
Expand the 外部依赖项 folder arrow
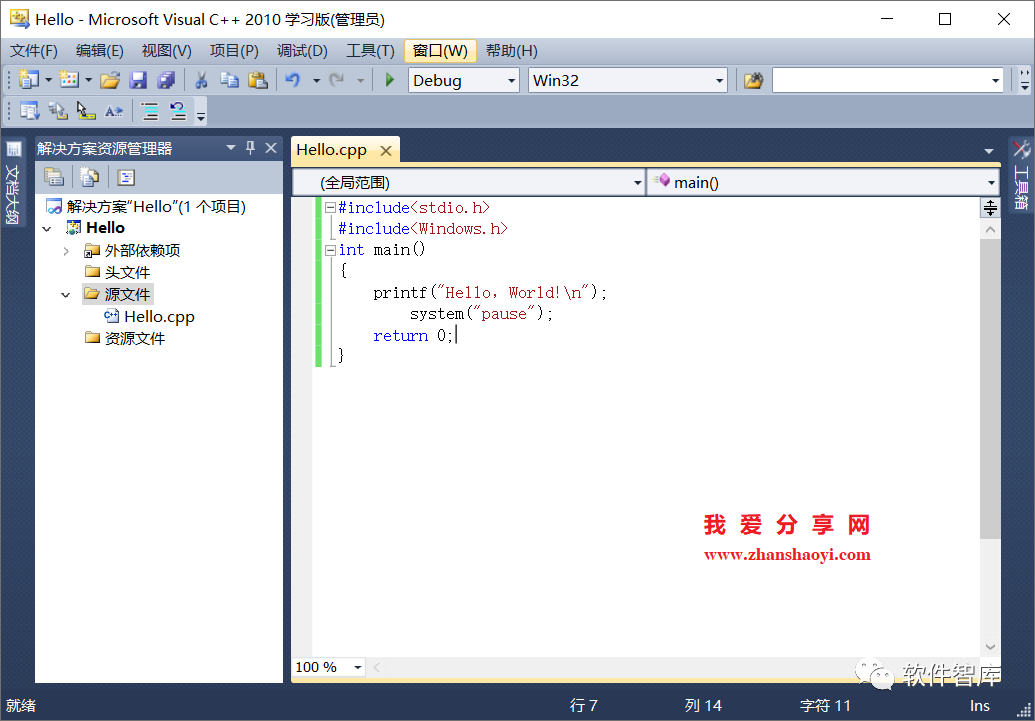[x=65, y=251]
